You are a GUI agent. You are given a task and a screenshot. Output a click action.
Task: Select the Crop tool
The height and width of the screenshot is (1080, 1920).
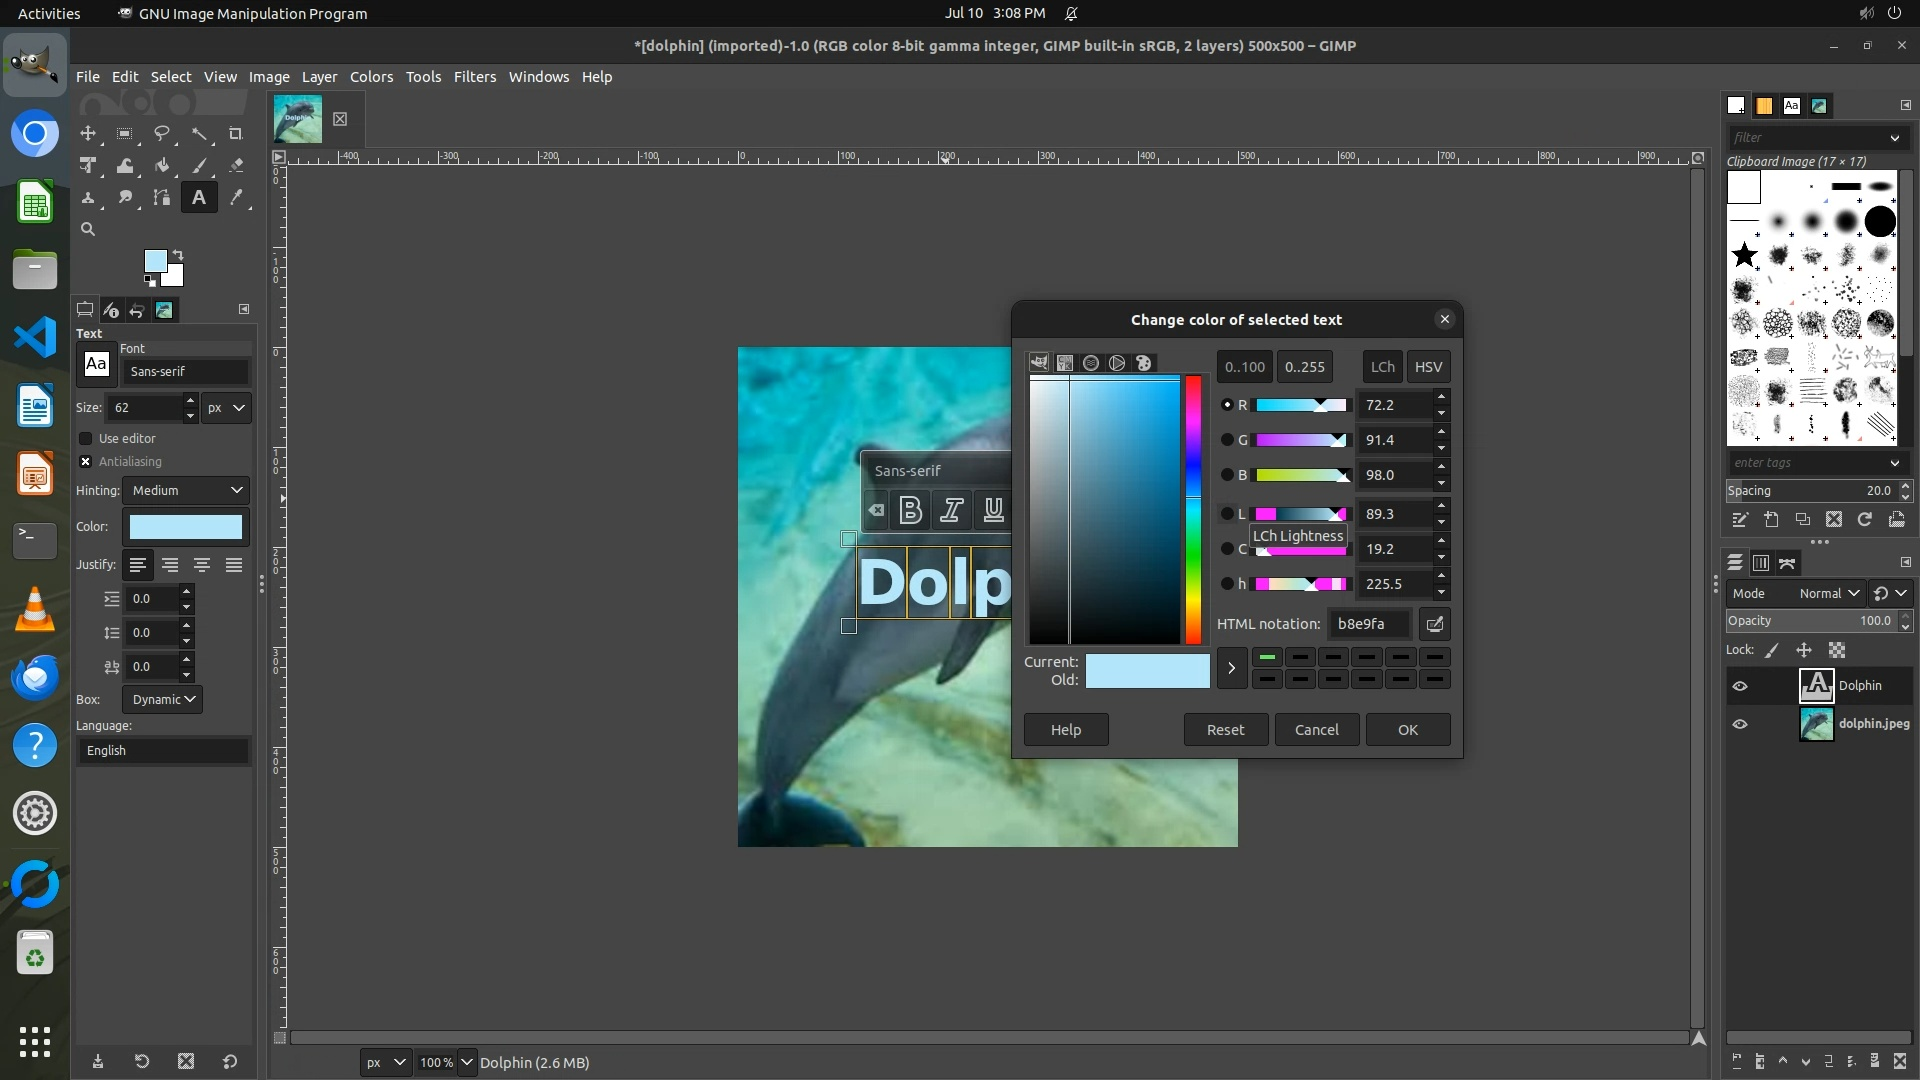(236, 134)
